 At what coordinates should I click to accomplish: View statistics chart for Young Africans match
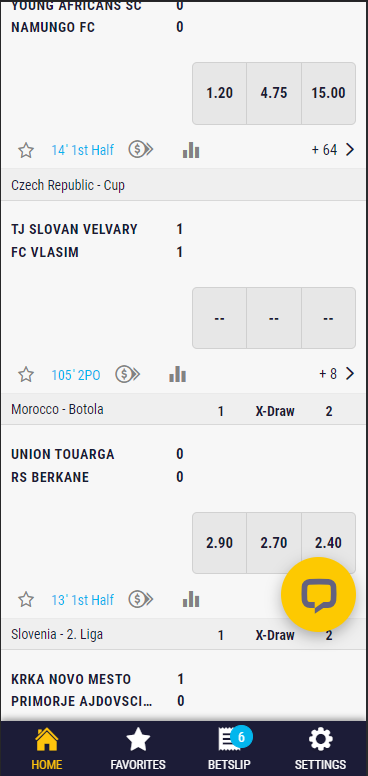(x=191, y=150)
